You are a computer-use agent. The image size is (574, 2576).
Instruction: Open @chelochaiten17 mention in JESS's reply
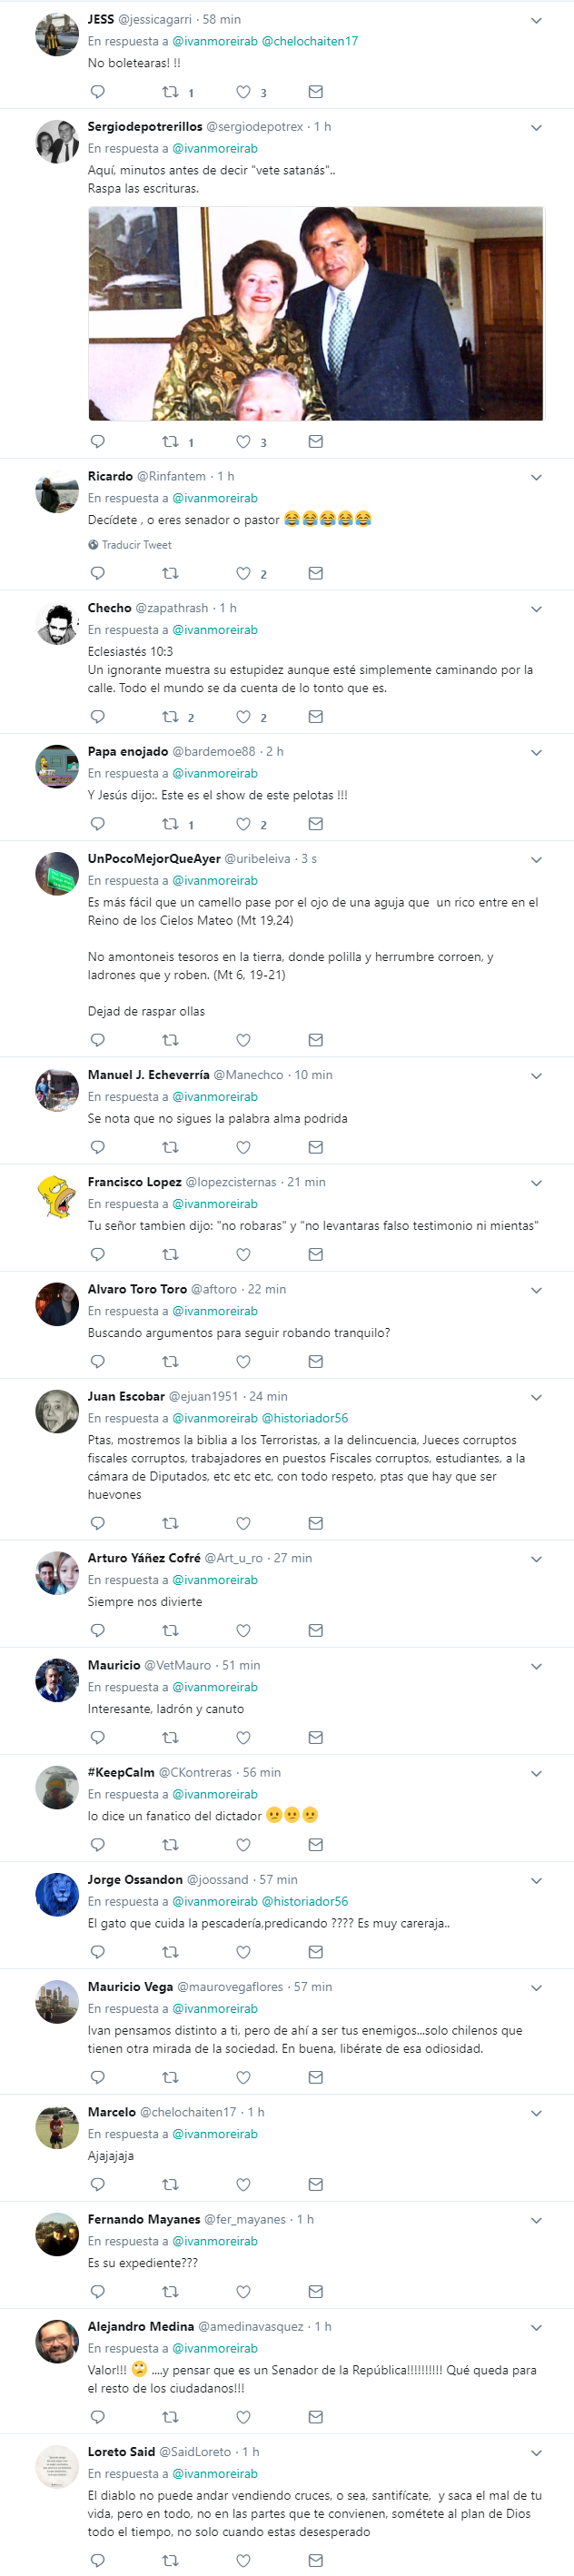pos(310,41)
